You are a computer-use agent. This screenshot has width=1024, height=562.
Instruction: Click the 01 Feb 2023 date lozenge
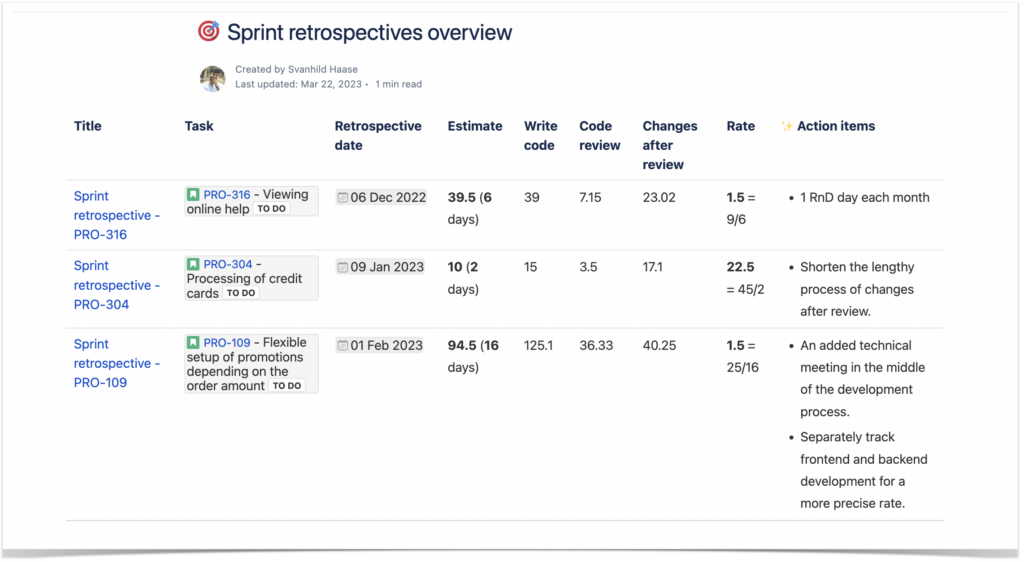[x=386, y=346]
